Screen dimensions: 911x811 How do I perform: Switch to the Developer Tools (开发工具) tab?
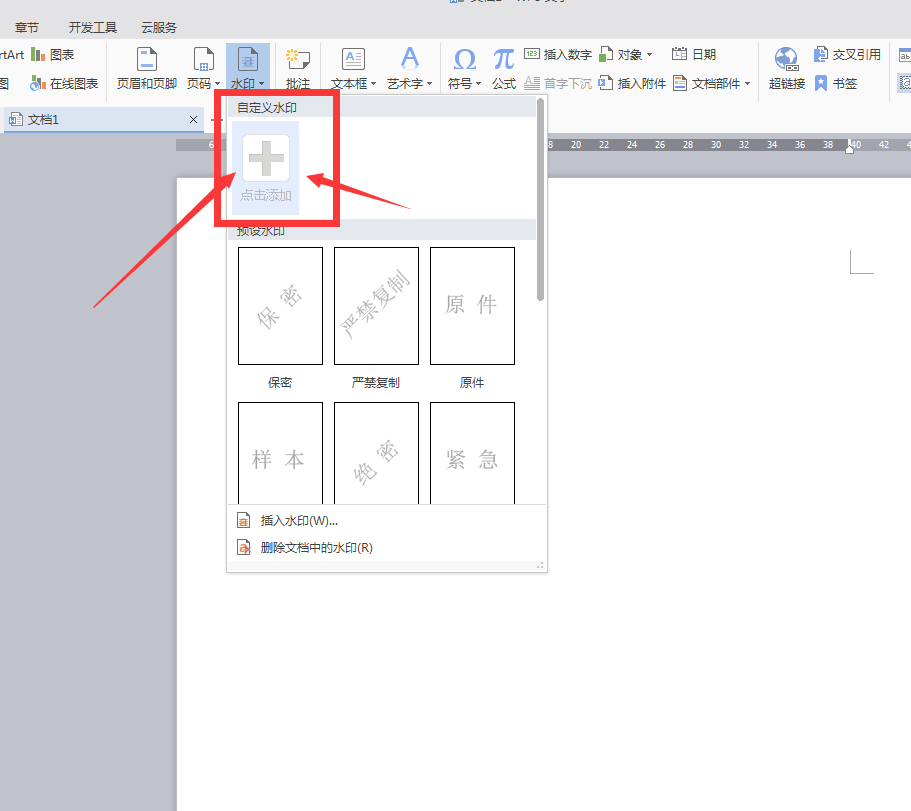(x=92, y=27)
